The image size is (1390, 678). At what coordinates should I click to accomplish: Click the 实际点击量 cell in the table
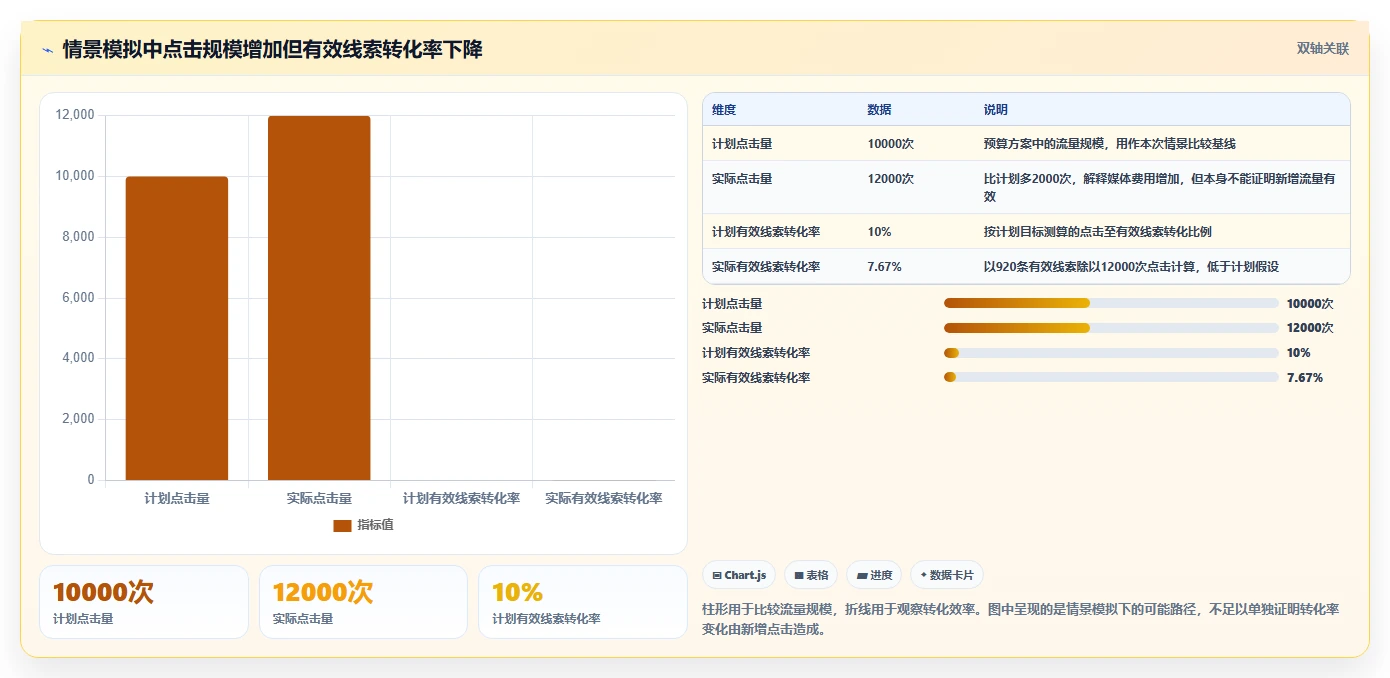(742, 179)
